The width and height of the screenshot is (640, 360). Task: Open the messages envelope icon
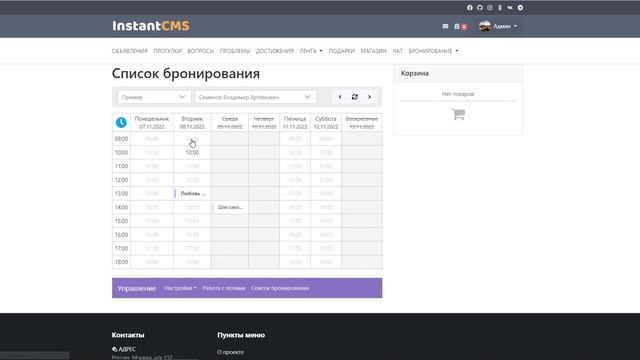(x=445, y=26)
